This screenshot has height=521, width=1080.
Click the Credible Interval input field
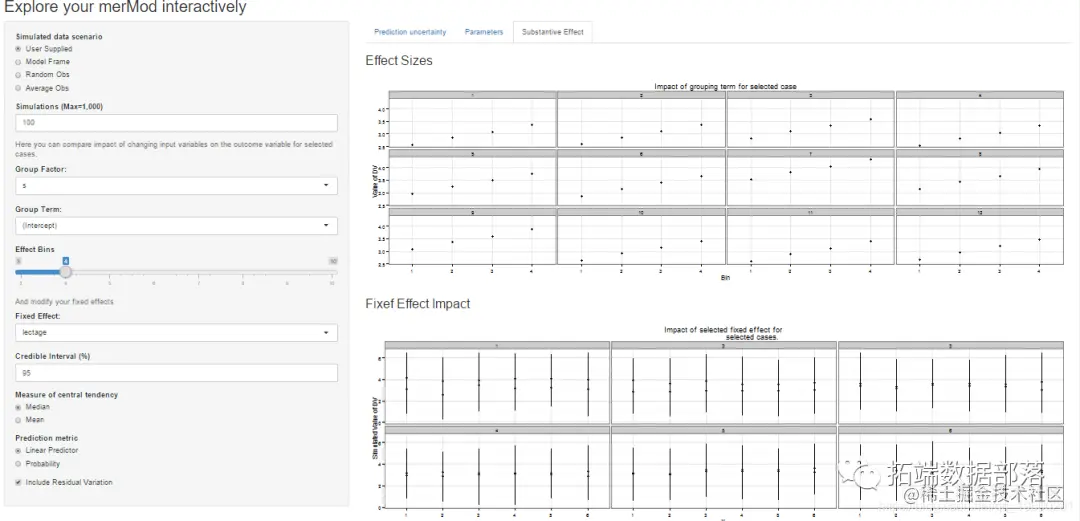[176, 373]
